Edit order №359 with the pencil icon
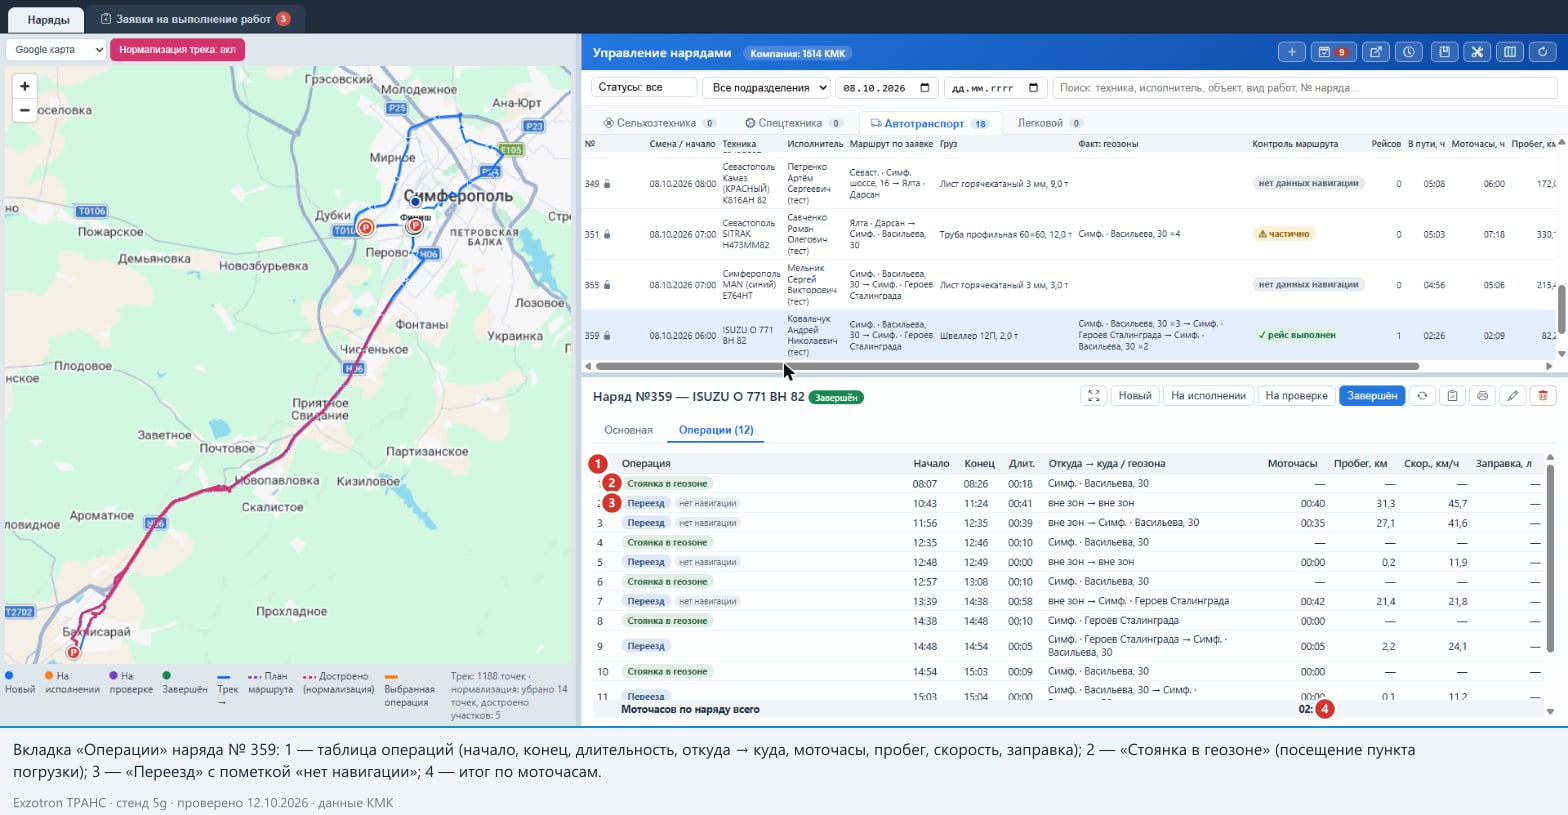Screen dimensions: 1568x815 click(1513, 396)
